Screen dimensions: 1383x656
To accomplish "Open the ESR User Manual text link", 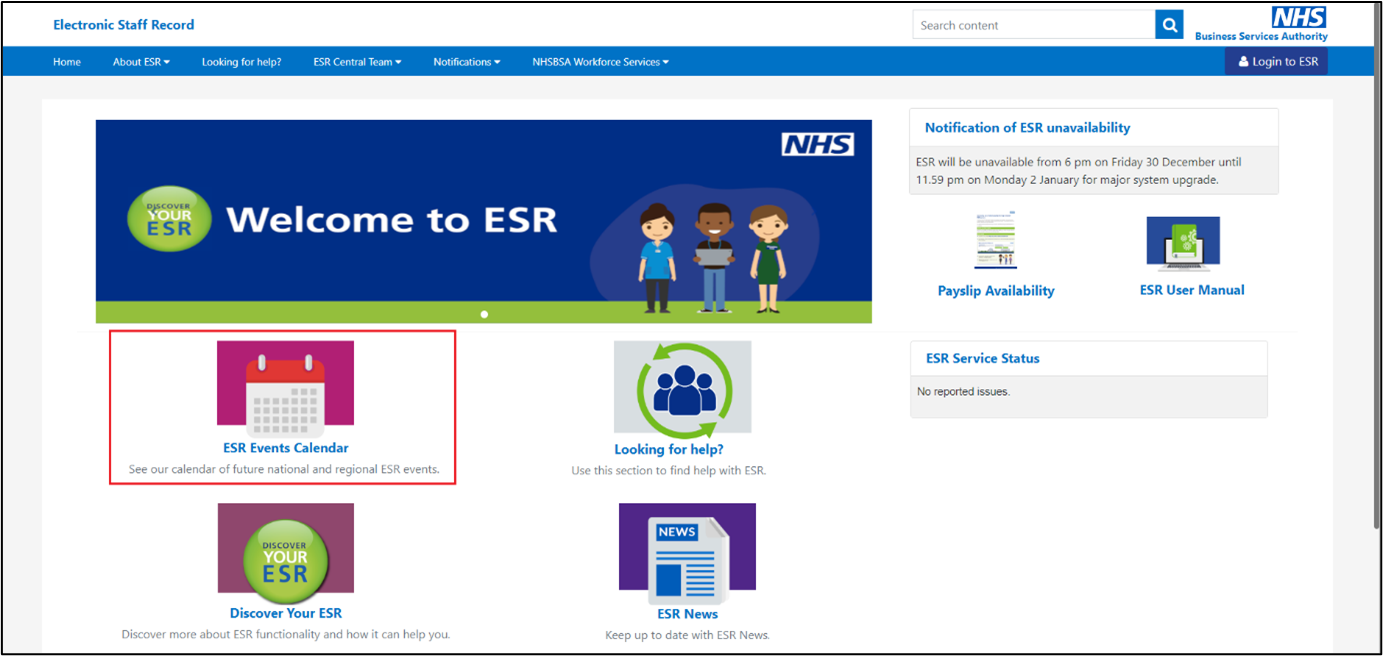I will pos(1192,290).
